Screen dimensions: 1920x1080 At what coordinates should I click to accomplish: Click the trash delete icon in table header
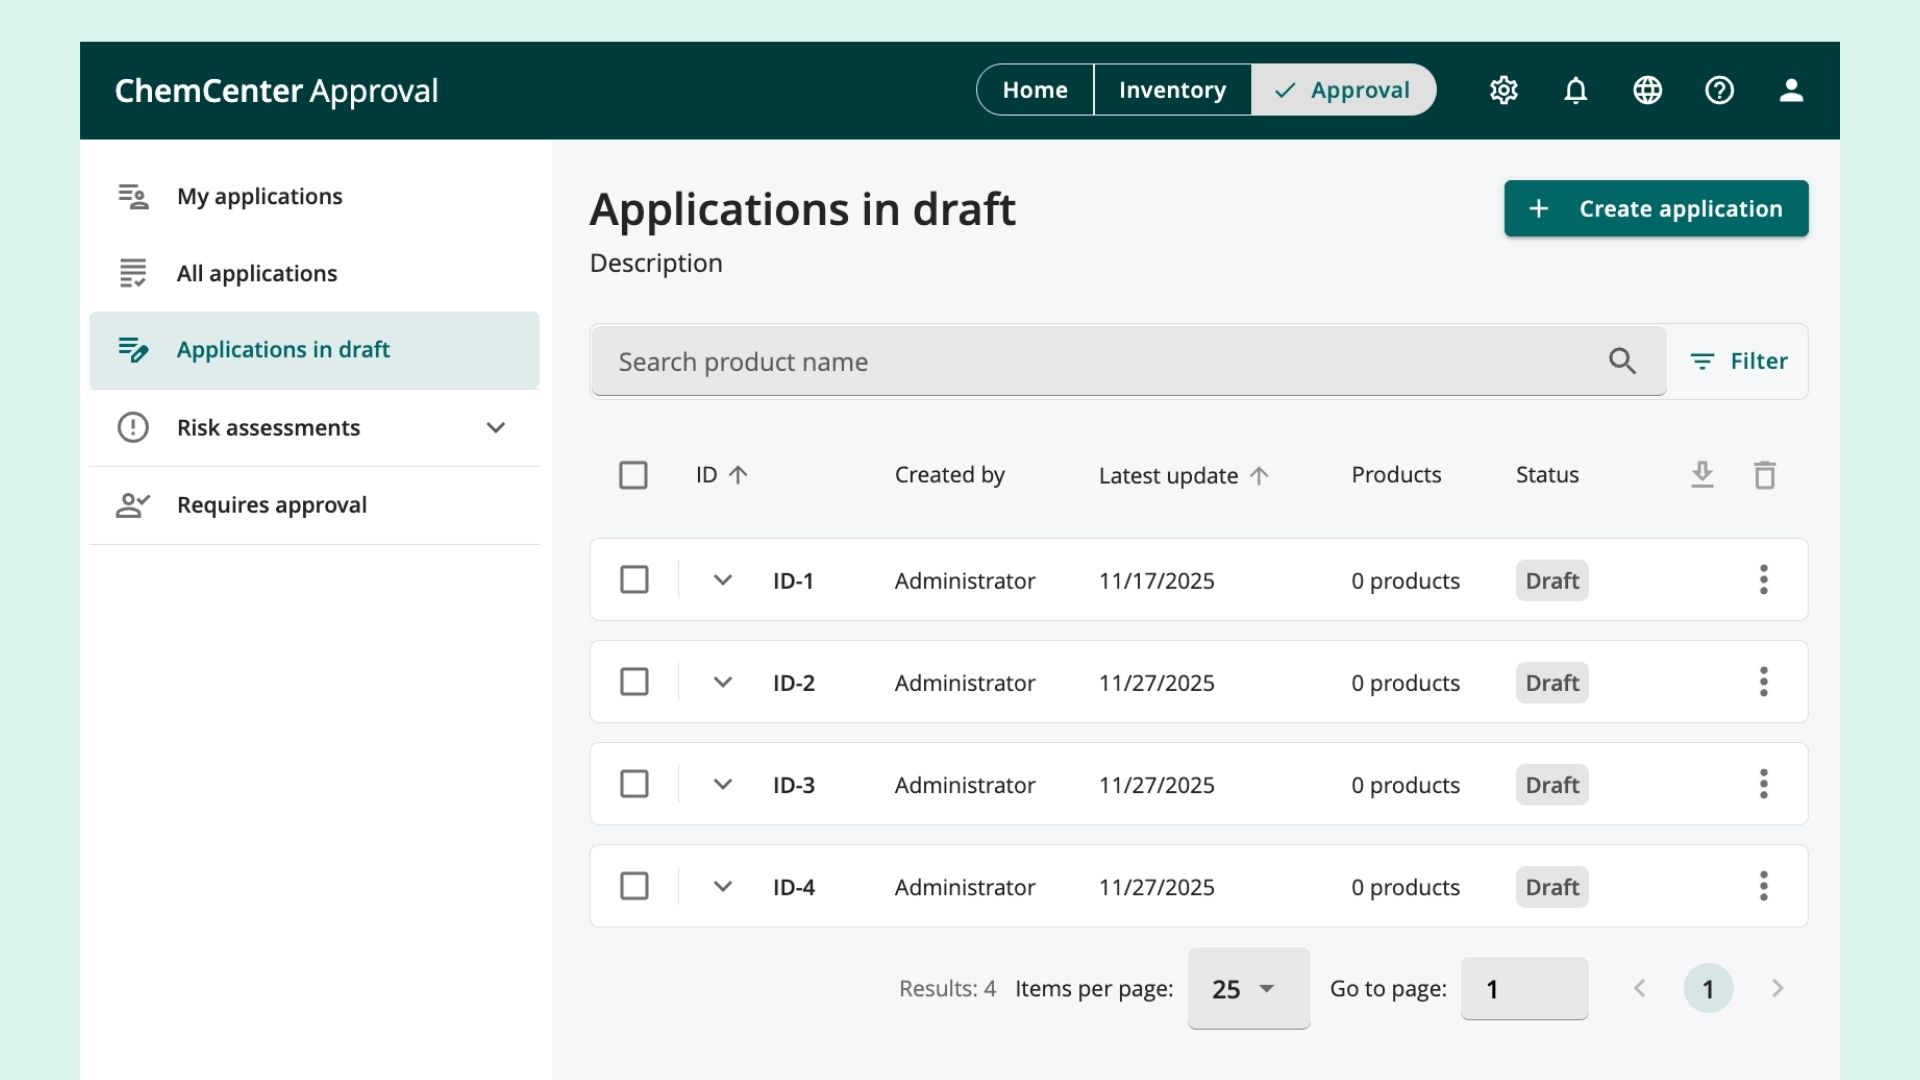[x=1765, y=475]
